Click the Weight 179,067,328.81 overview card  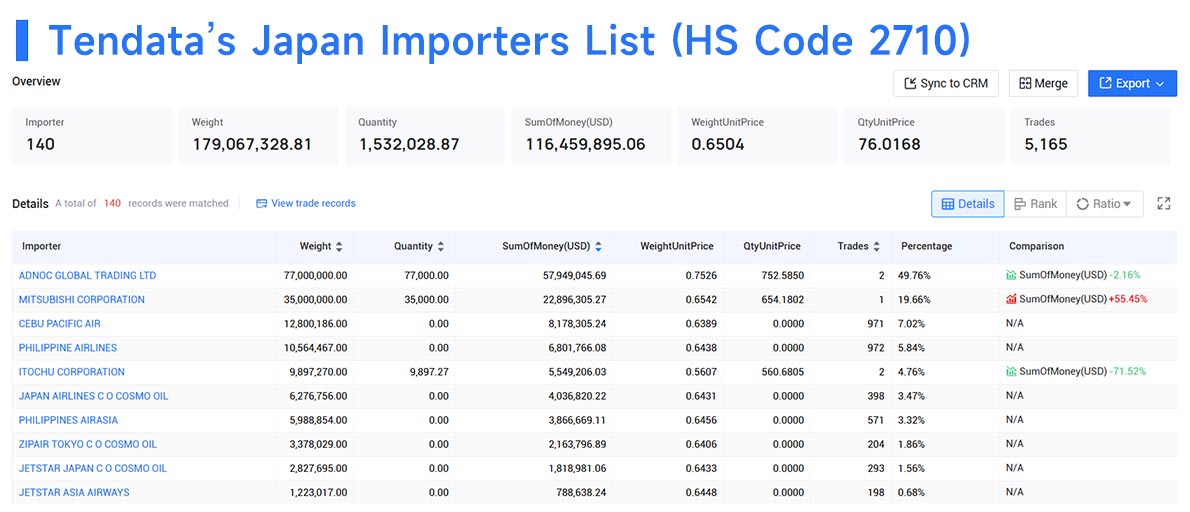tap(258, 136)
